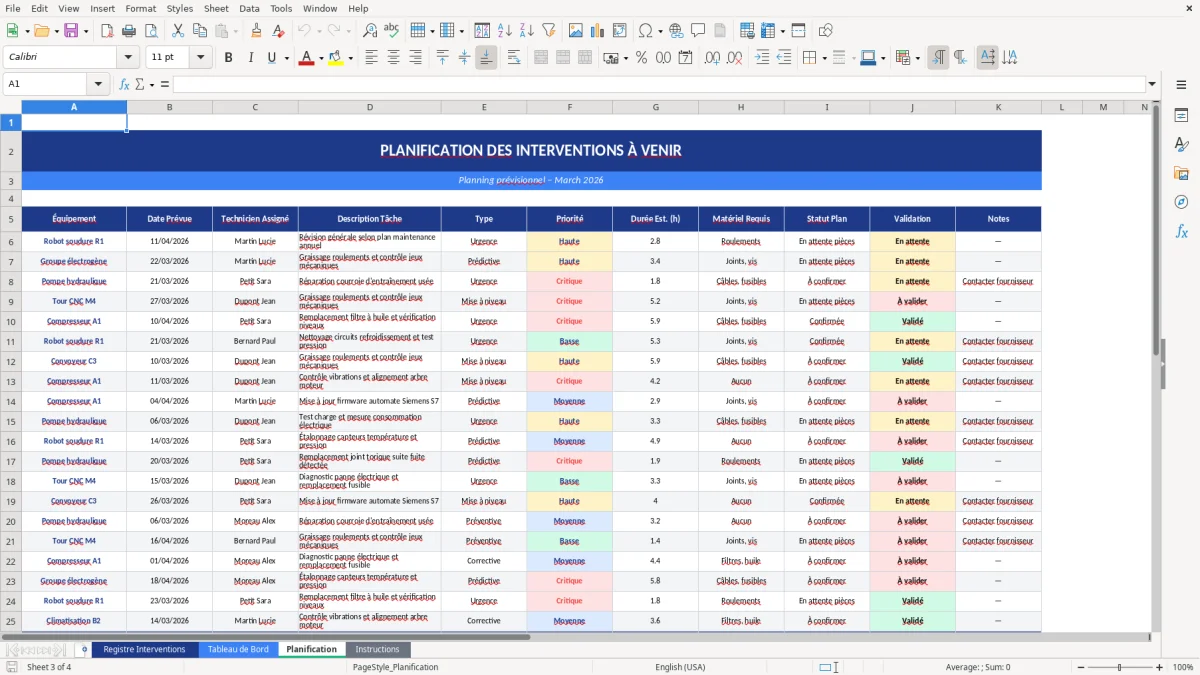Toggle Bold formatting
The height and width of the screenshot is (675, 1200).
coord(228,58)
